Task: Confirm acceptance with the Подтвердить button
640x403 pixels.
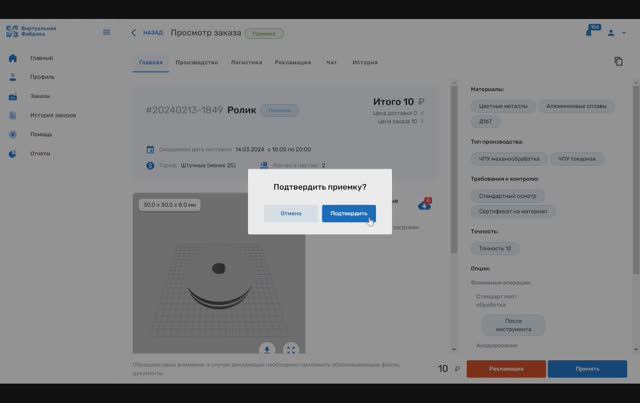Action: pos(349,214)
